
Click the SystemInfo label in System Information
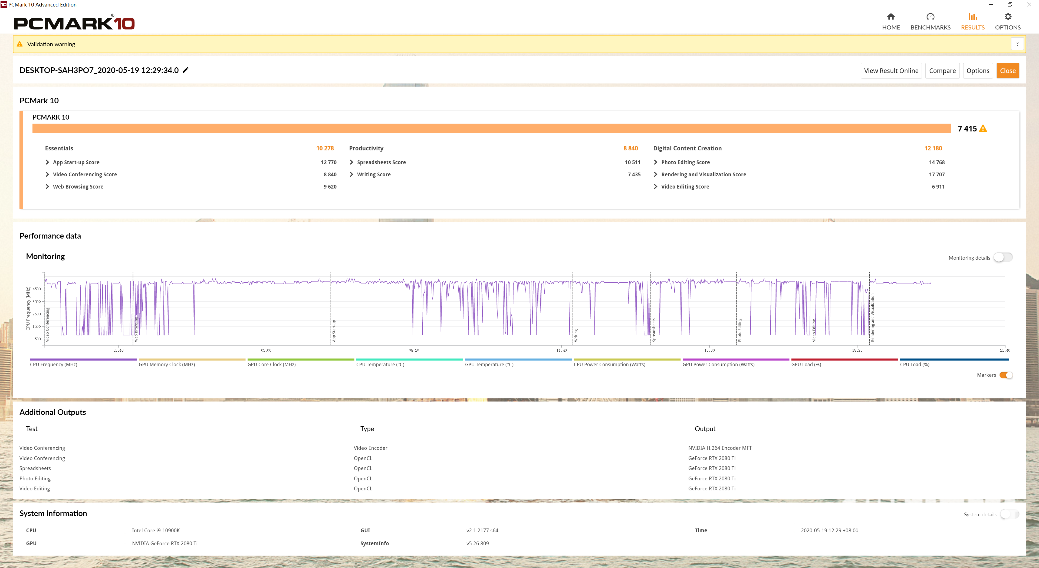tap(374, 543)
